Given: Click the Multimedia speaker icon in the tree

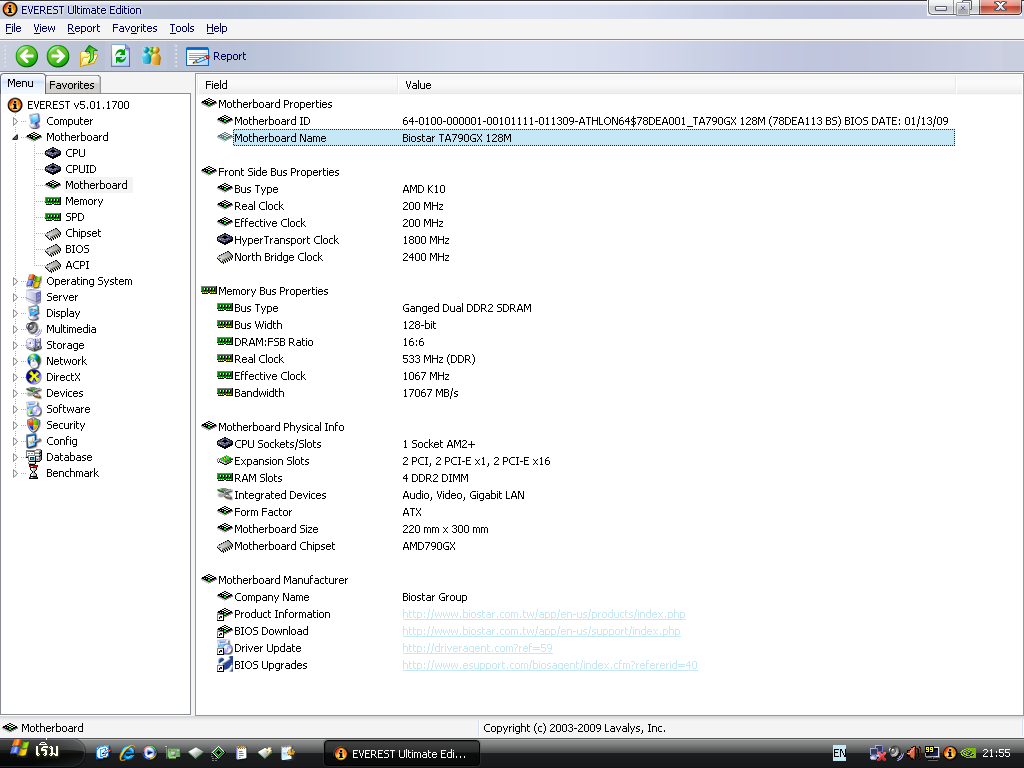Looking at the screenshot, I should click(x=34, y=329).
